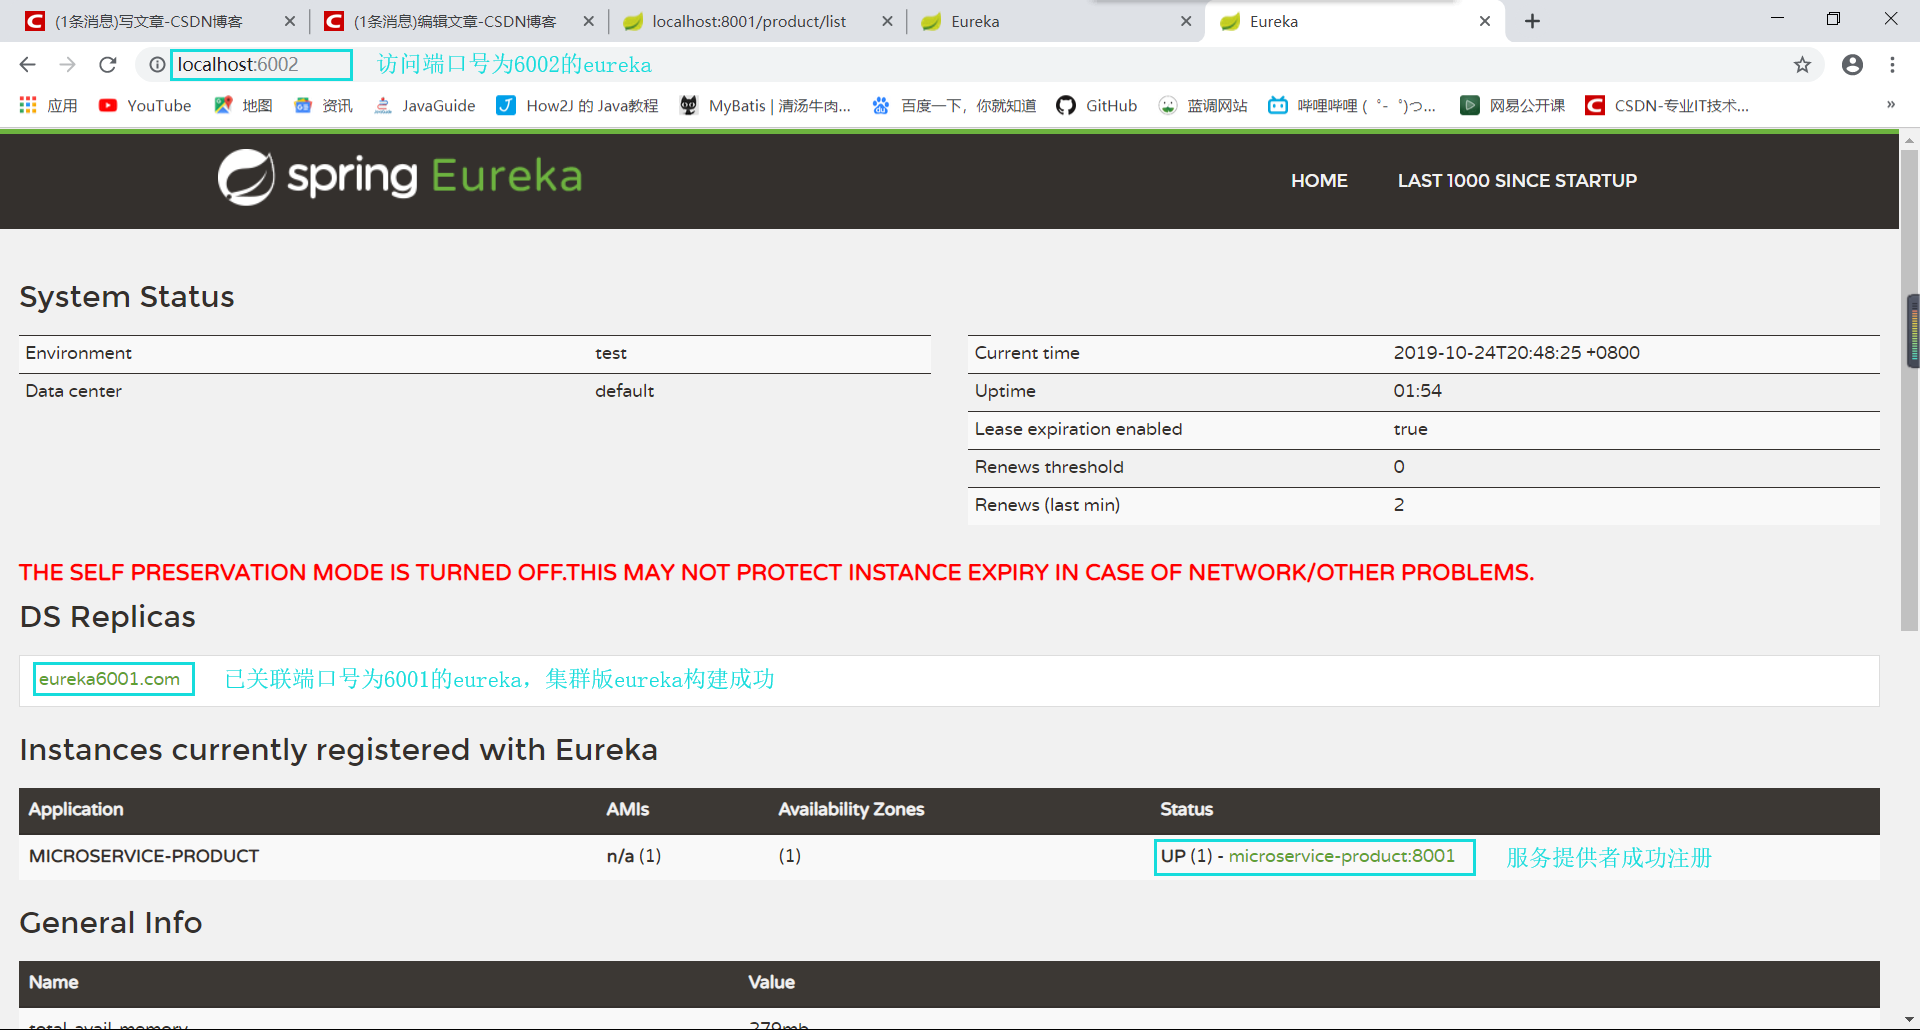Click the System Status heading
The height and width of the screenshot is (1030, 1920).
(x=127, y=297)
